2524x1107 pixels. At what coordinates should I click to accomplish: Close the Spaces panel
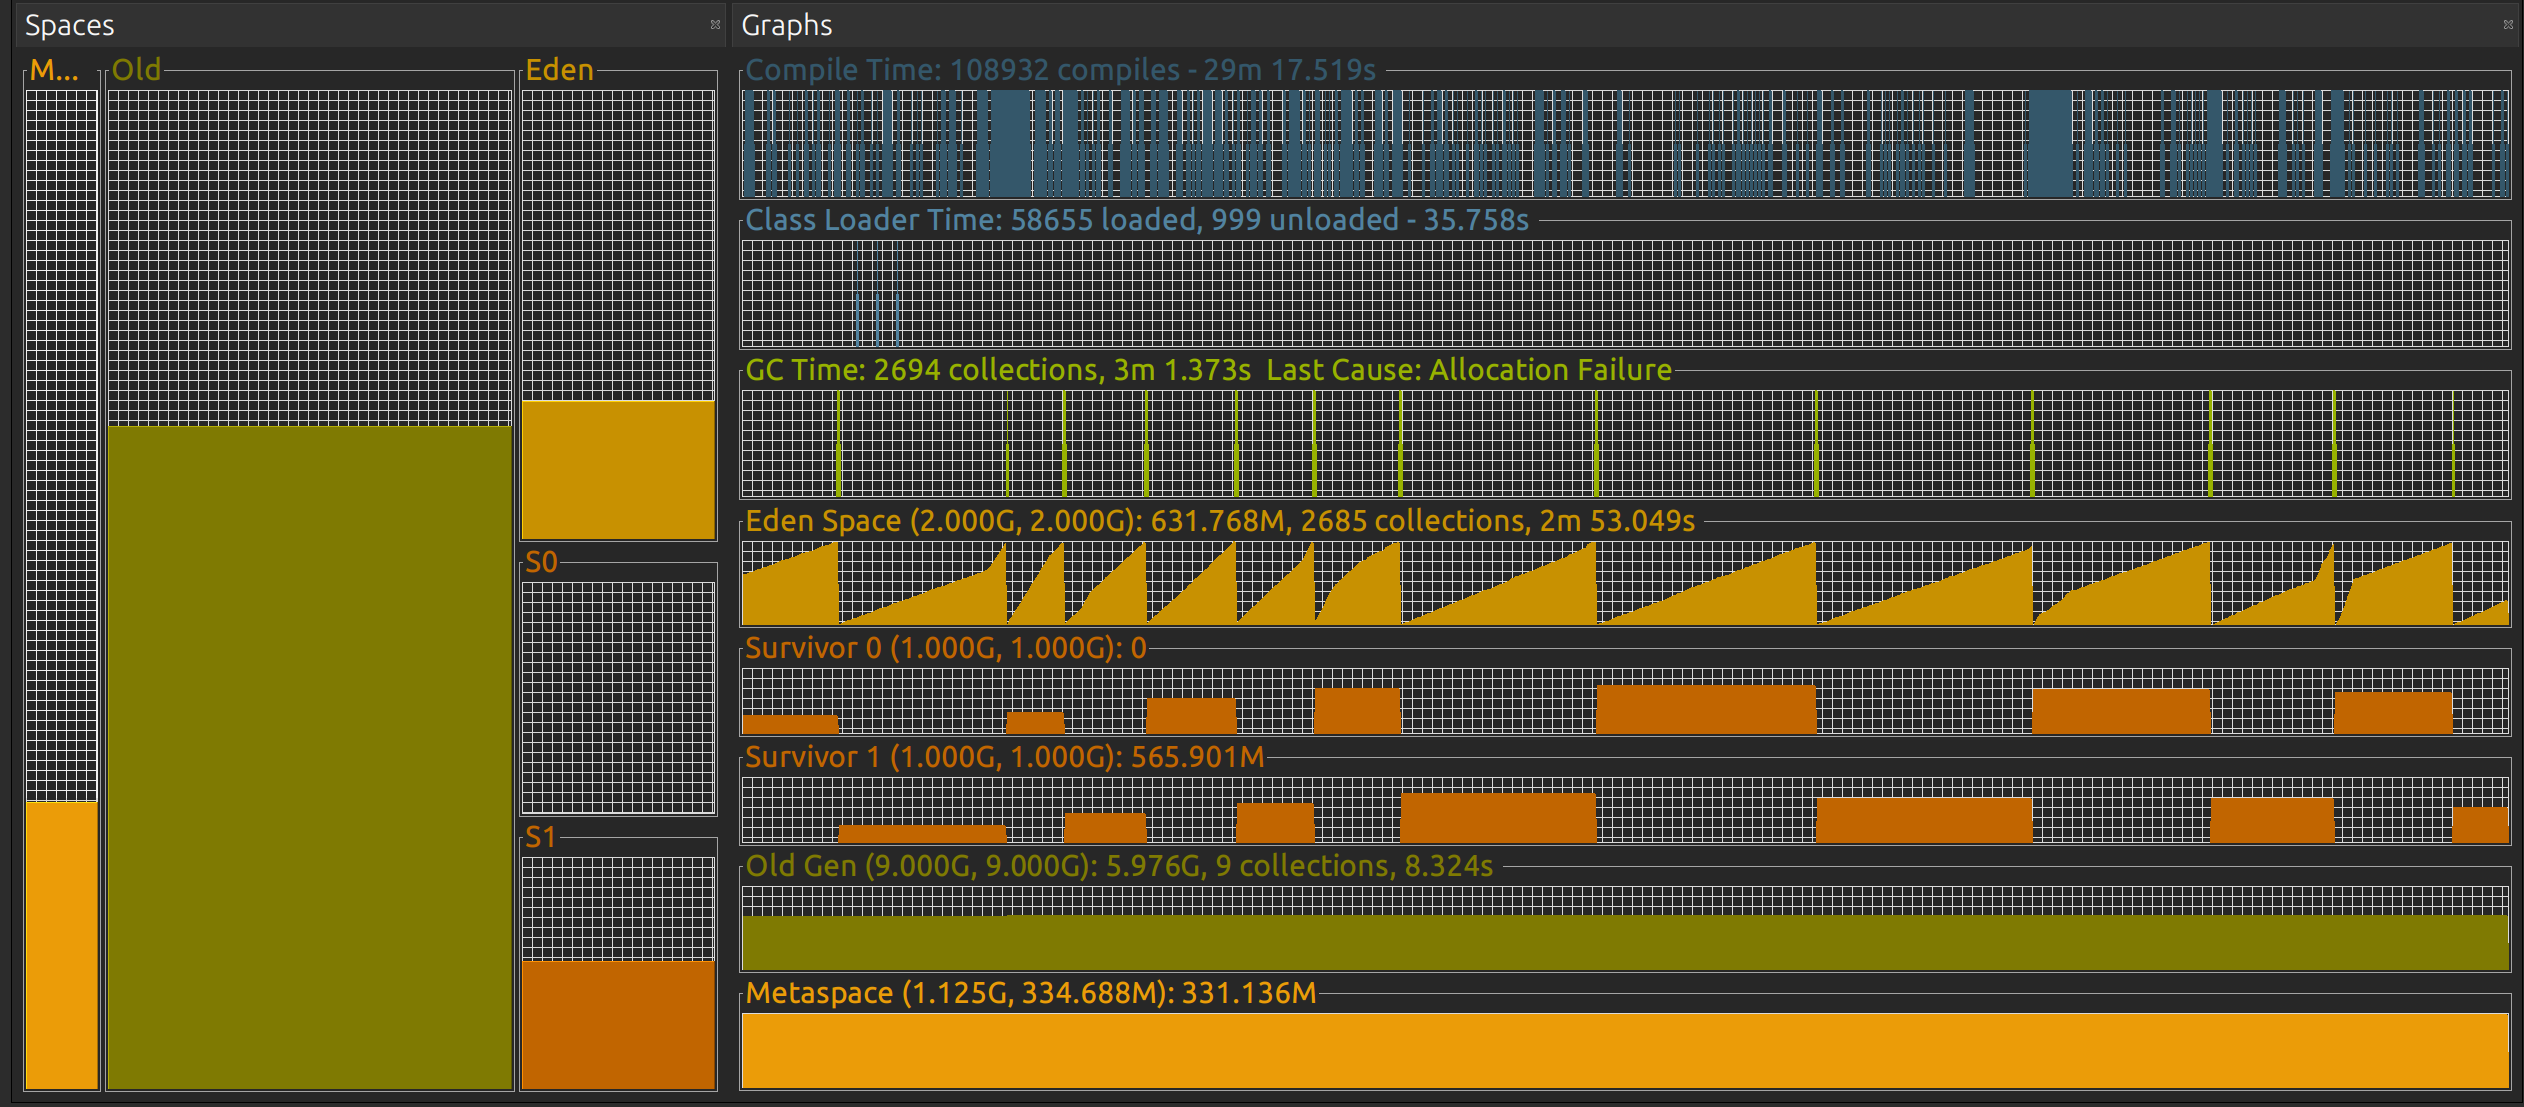[715, 25]
